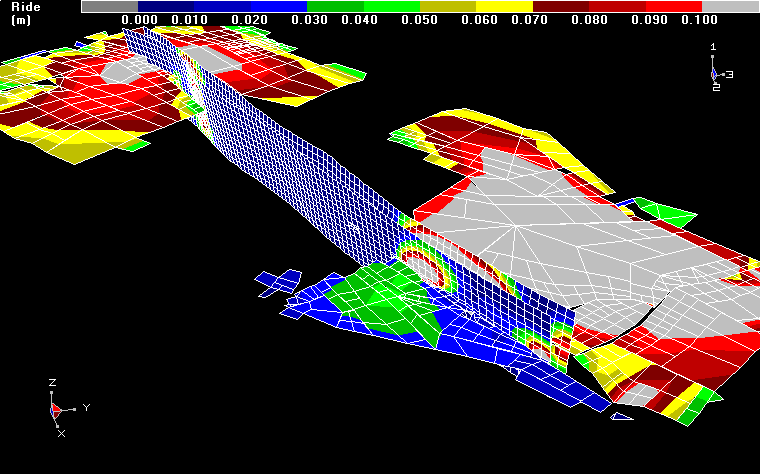Click the legend value '0.070'
Image resolution: width=760 pixels, height=474 pixels.
click(x=530, y=20)
